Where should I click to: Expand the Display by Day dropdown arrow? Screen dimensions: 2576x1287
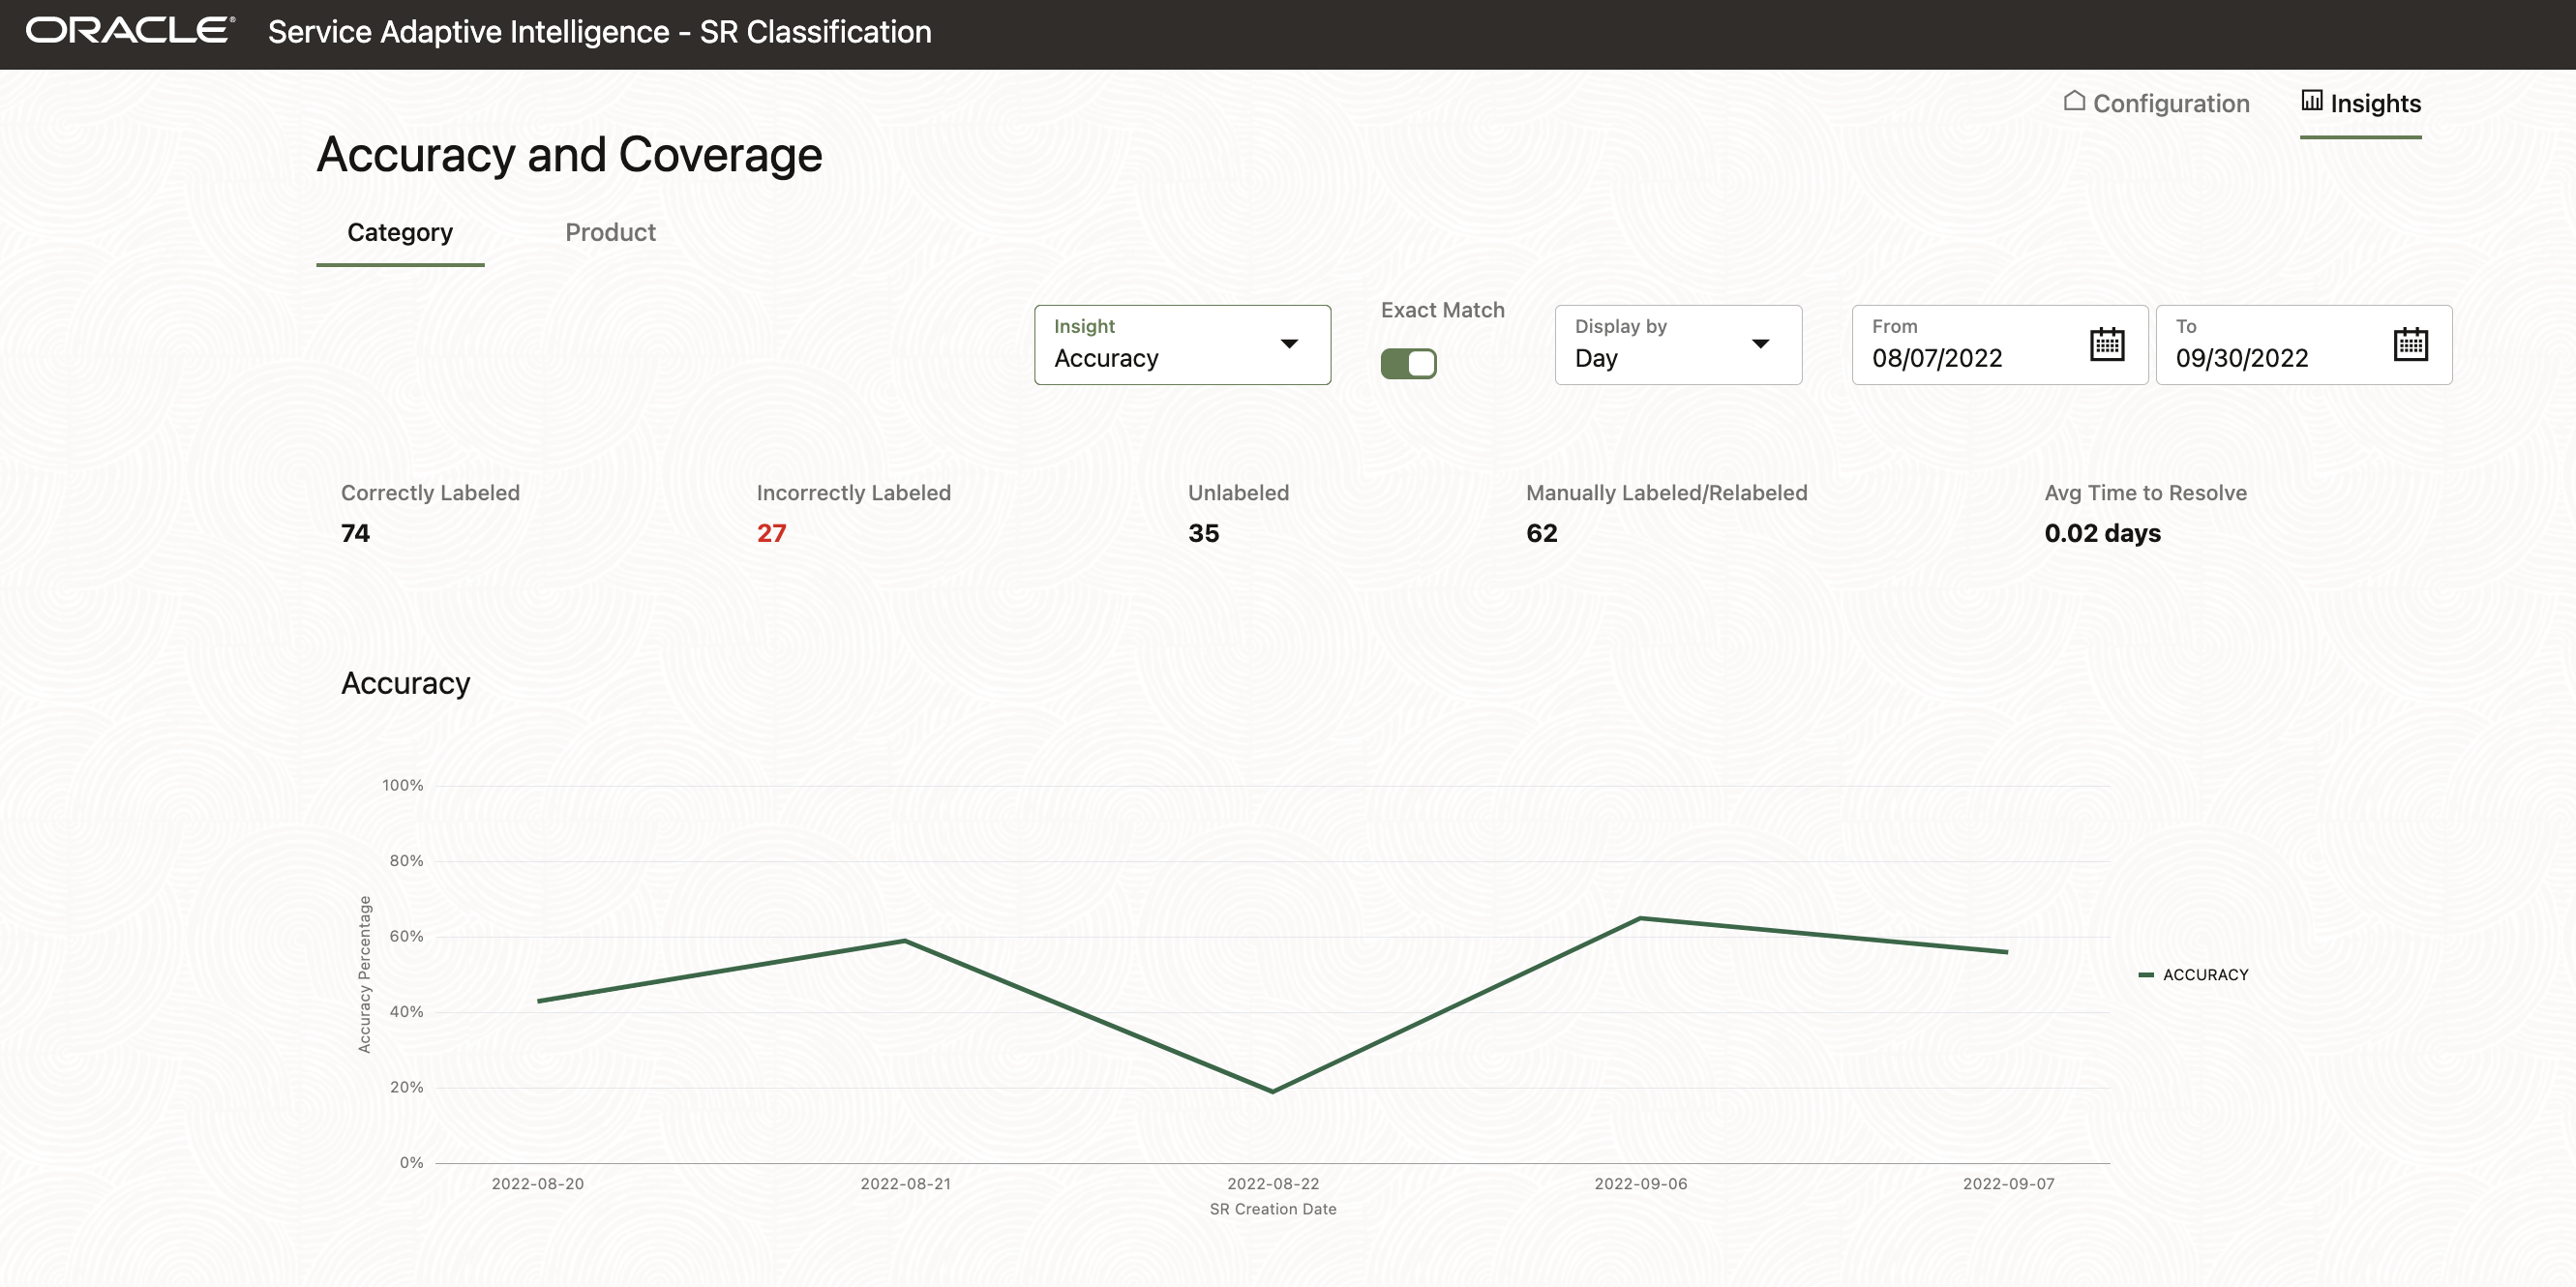(1760, 344)
